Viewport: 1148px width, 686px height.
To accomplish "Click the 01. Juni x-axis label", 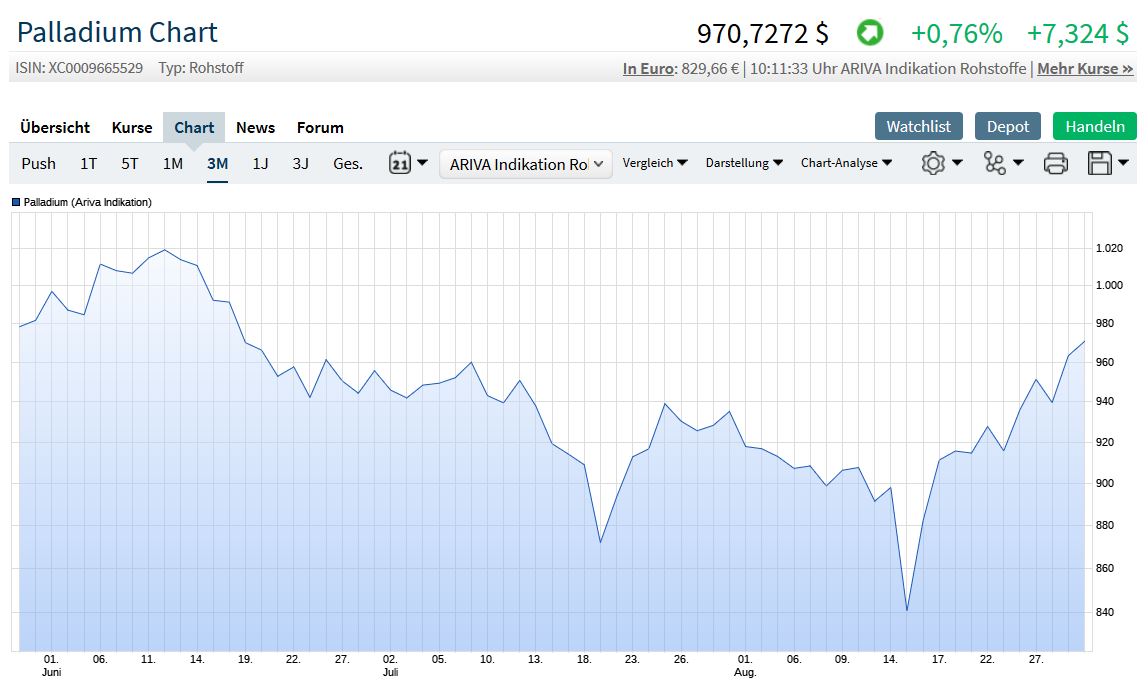I will pyautogui.click(x=51, y=666).
